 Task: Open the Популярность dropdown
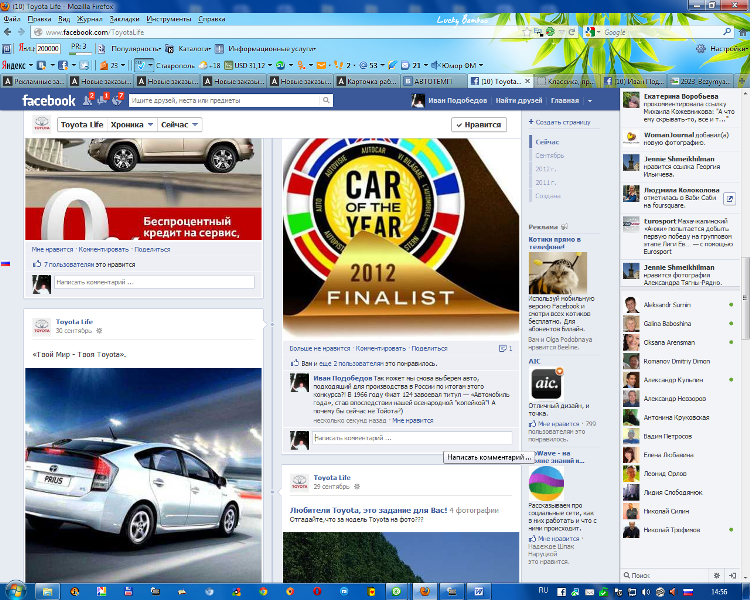pyautogui.click(x=136, y=48)
